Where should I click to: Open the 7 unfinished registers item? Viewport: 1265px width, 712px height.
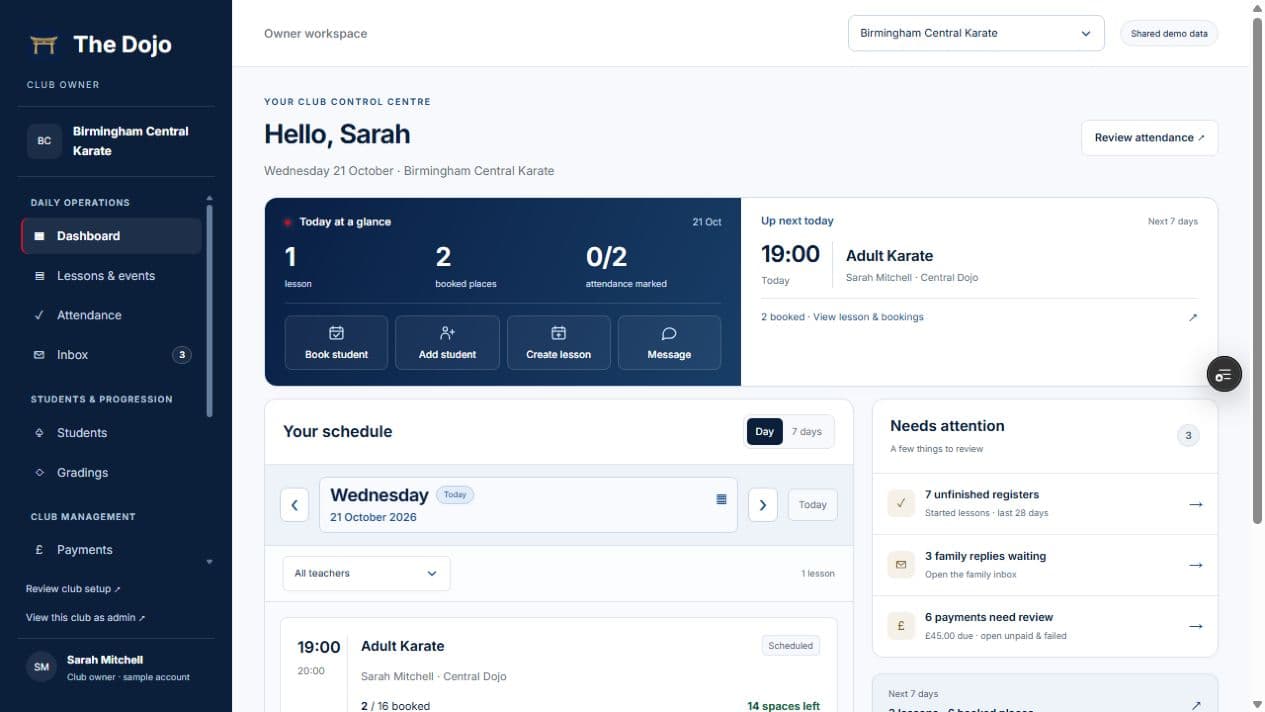(1045, 504)
